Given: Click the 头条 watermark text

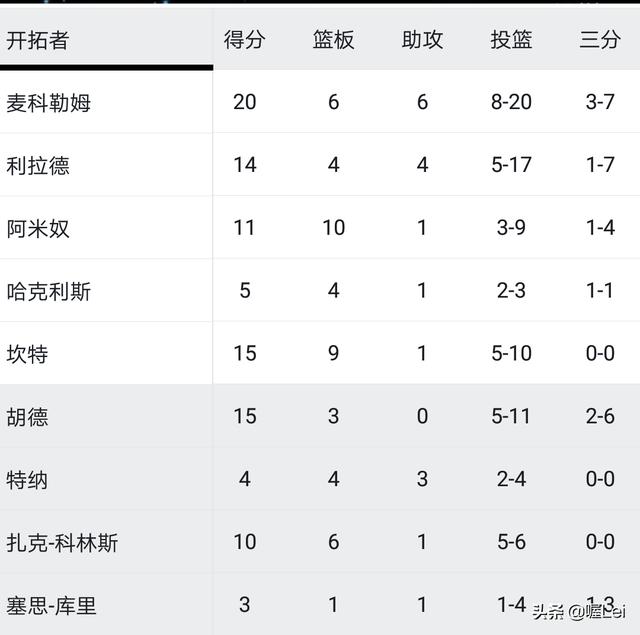Looking at the screenshot, I should (x=548, y=612).
